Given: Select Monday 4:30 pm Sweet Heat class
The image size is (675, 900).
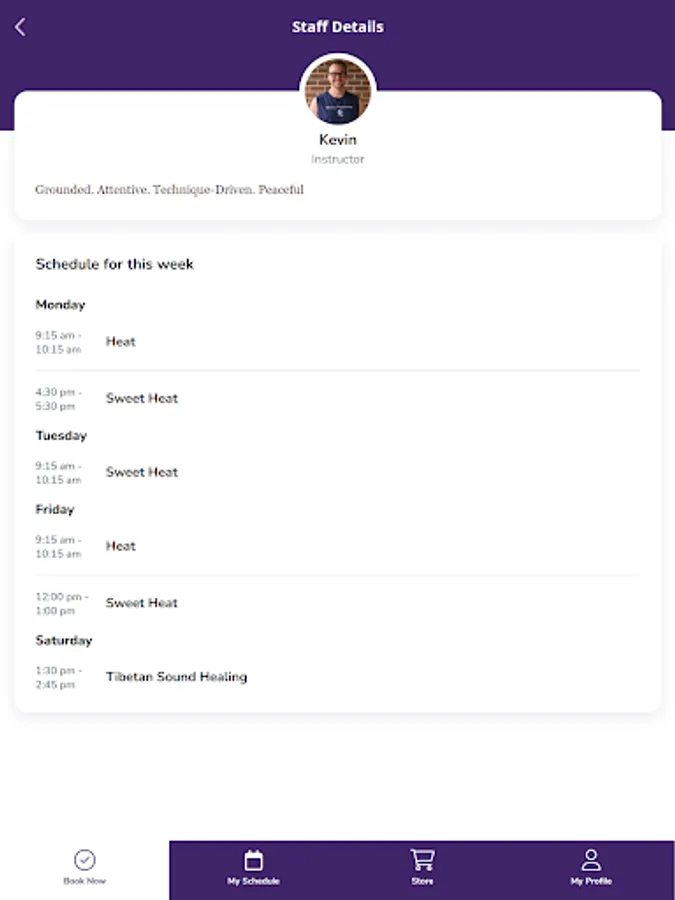Looking at the screenshot, I should pos(338,399).
